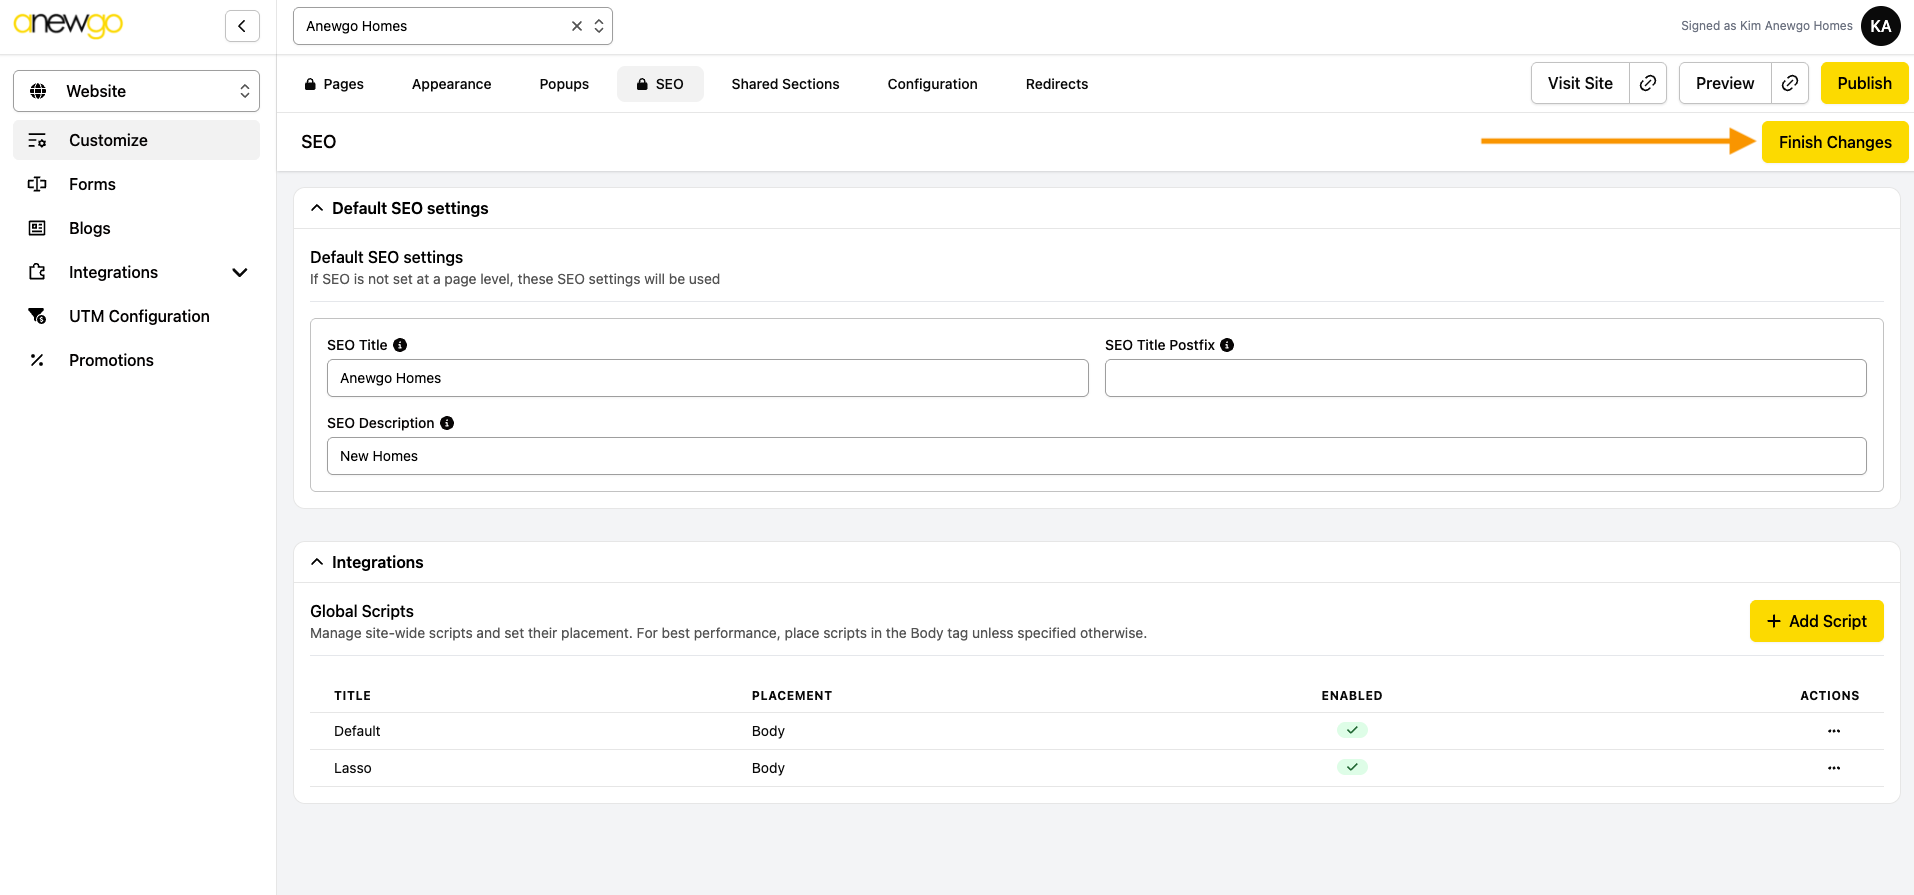Collapse the Default SEO settings panel
Viewport: 1914px width, 895px height.
[317, 208]
